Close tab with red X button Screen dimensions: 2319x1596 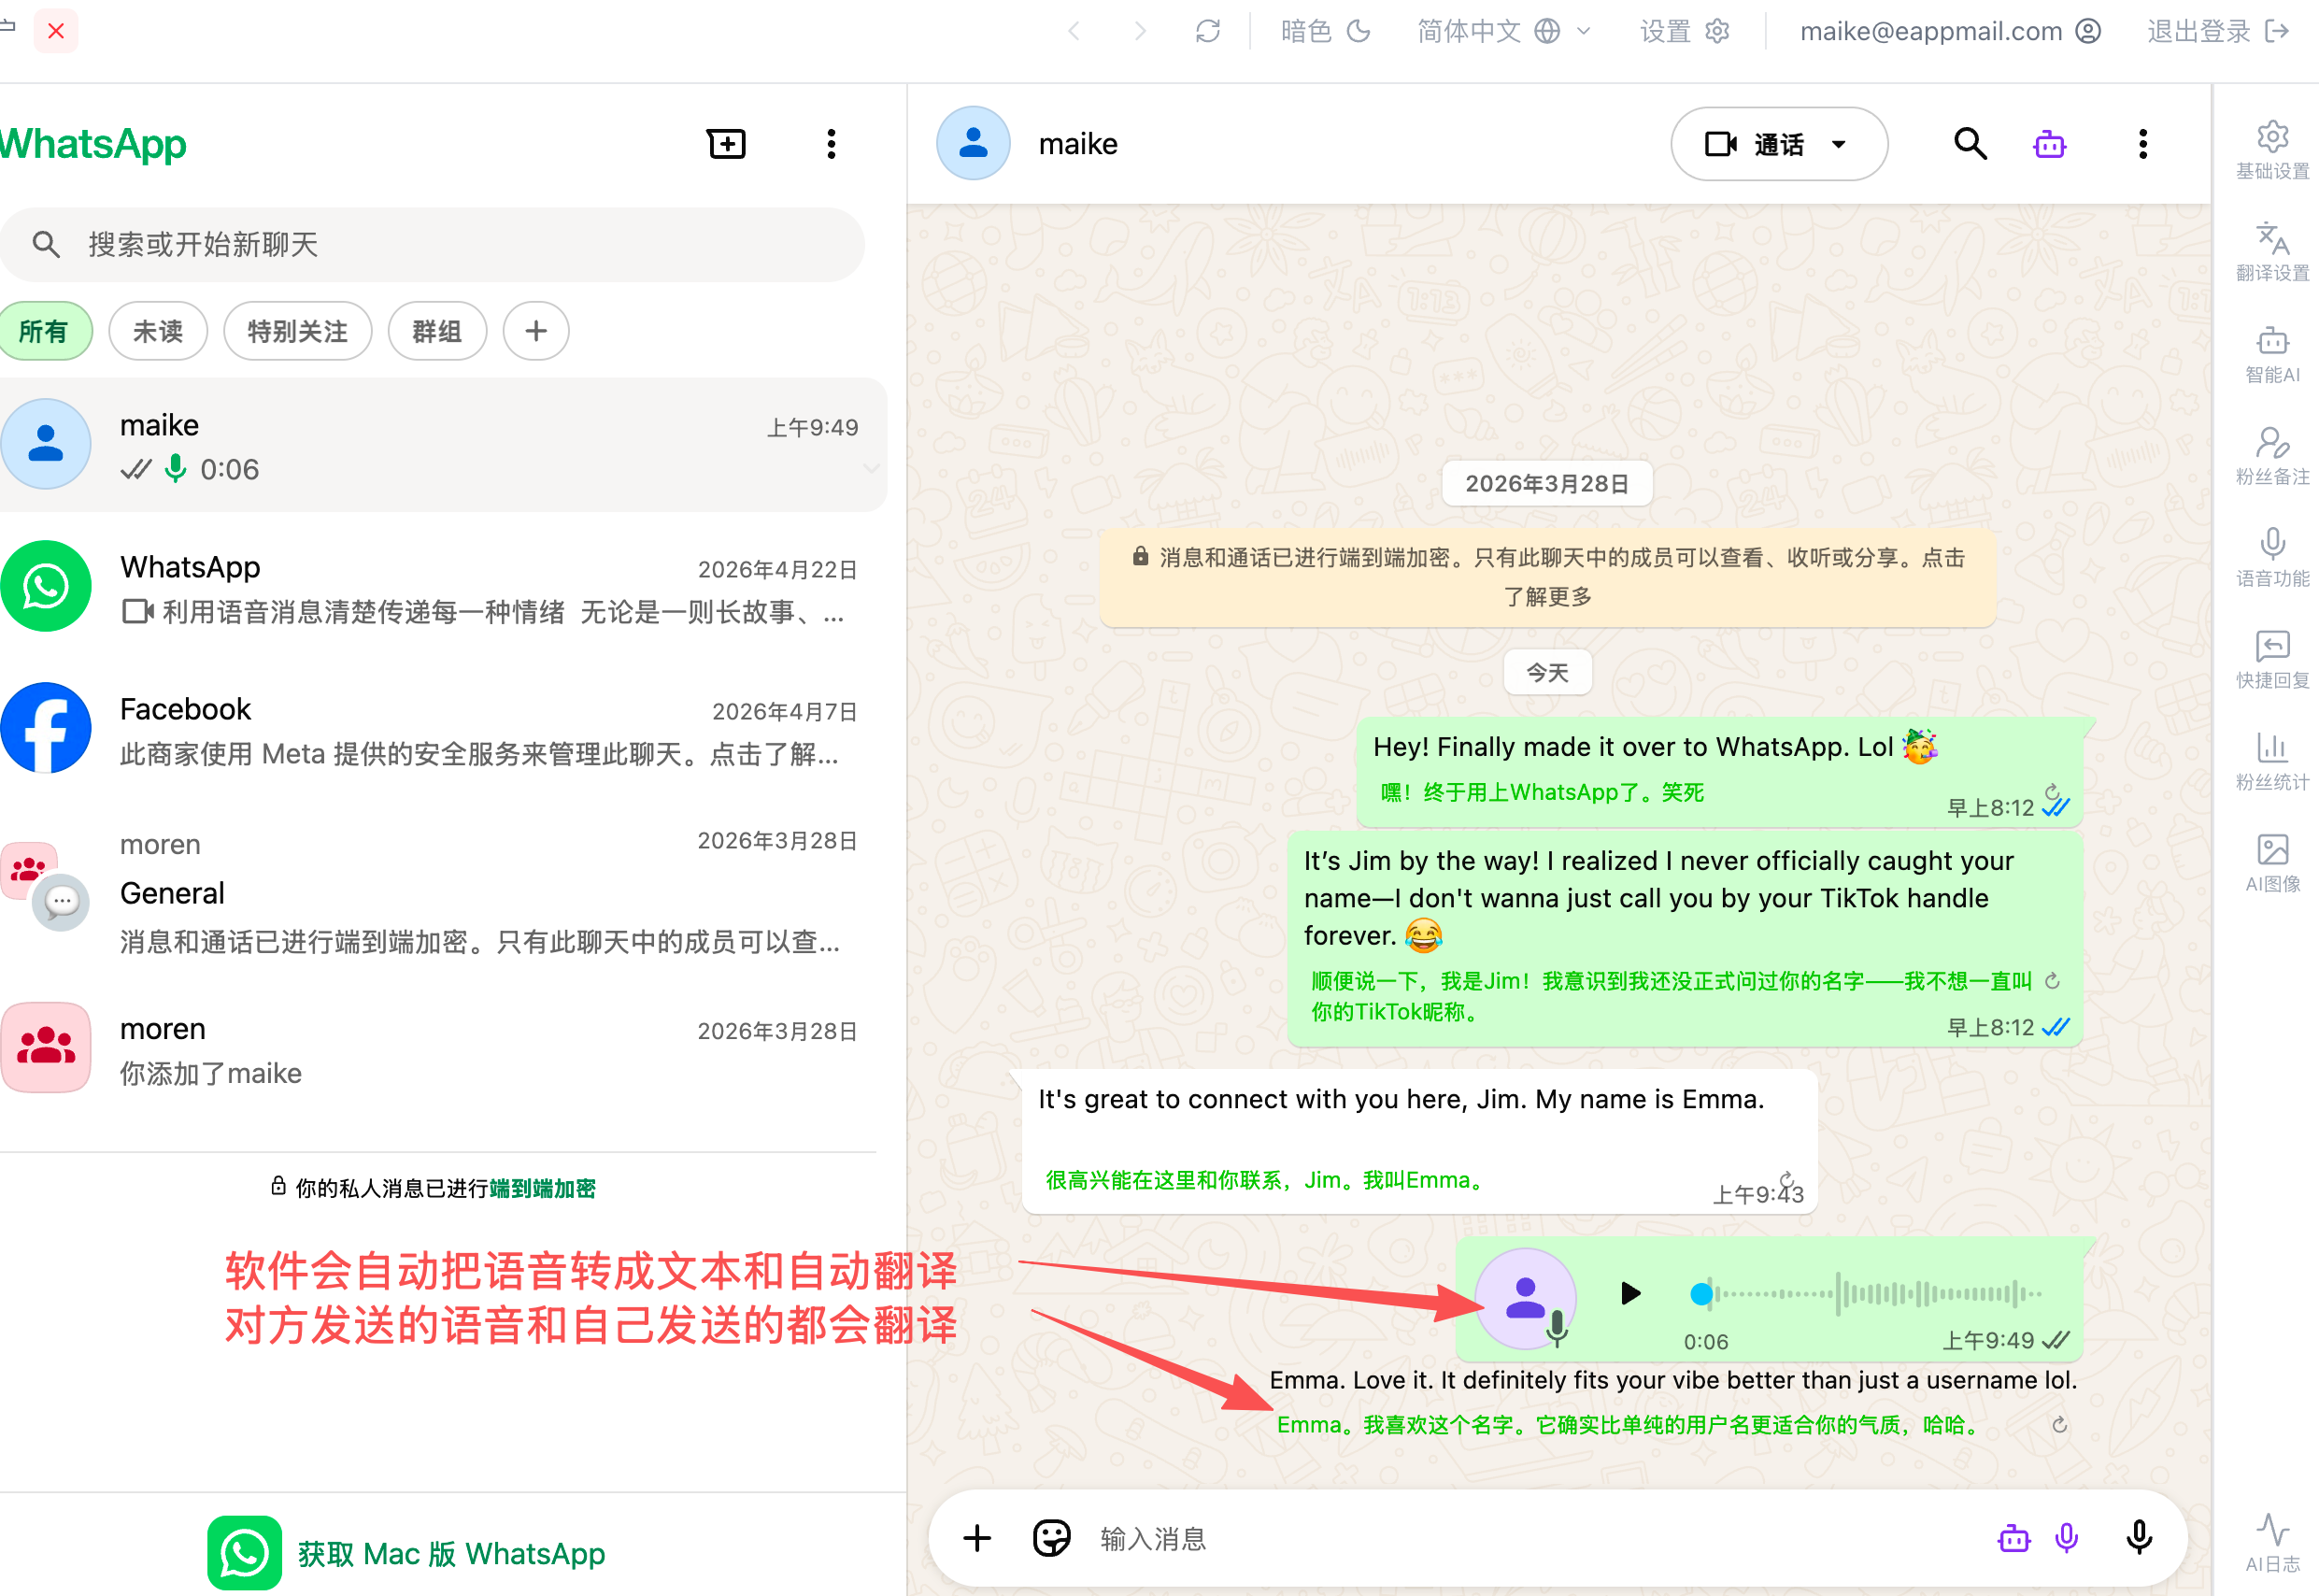[x=56, y=31]
